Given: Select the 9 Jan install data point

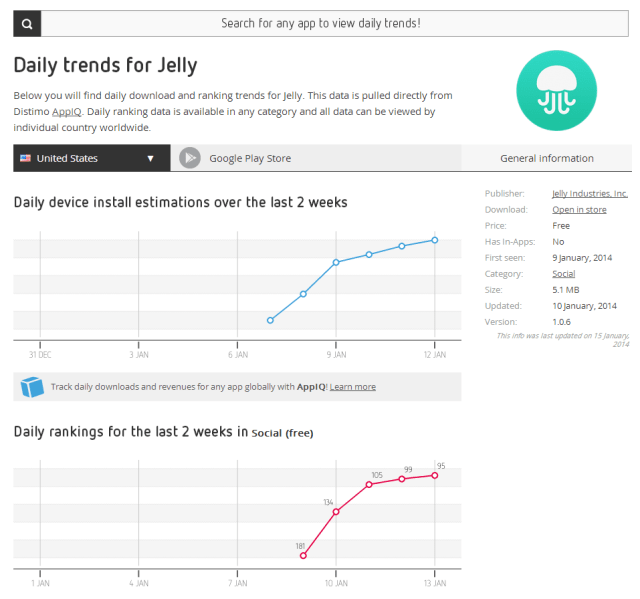Looking at the screenshot, I should click(336, 262).
